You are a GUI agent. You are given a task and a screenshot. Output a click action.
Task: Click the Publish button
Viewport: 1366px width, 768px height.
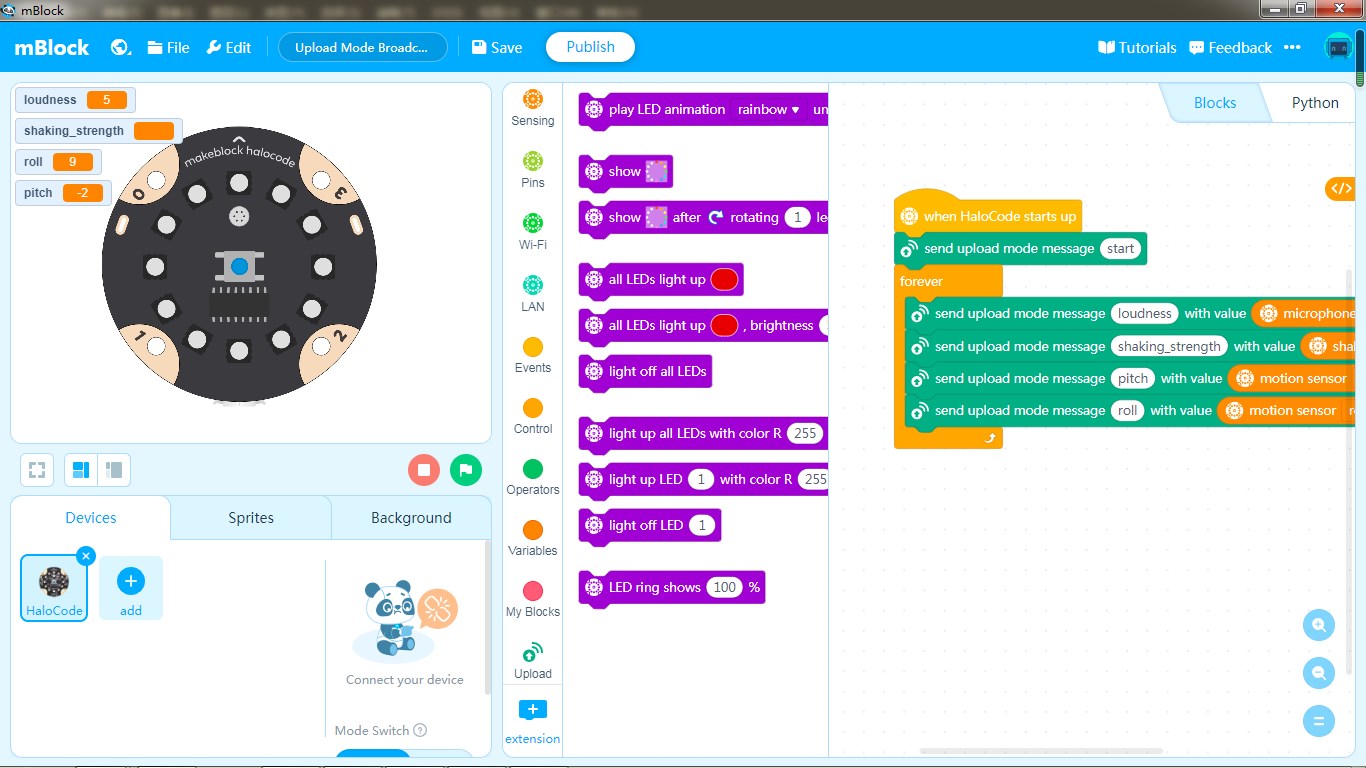point(590,46)
